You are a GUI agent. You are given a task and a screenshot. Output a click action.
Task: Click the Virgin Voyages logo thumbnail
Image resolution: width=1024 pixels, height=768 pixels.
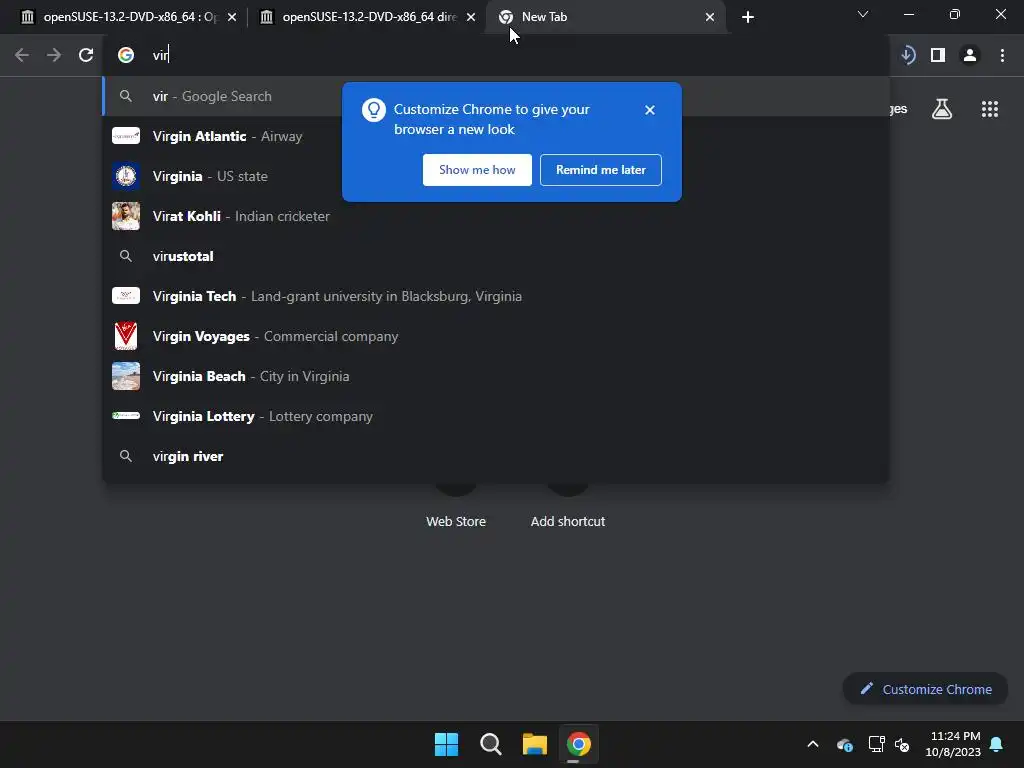[126, 336]
